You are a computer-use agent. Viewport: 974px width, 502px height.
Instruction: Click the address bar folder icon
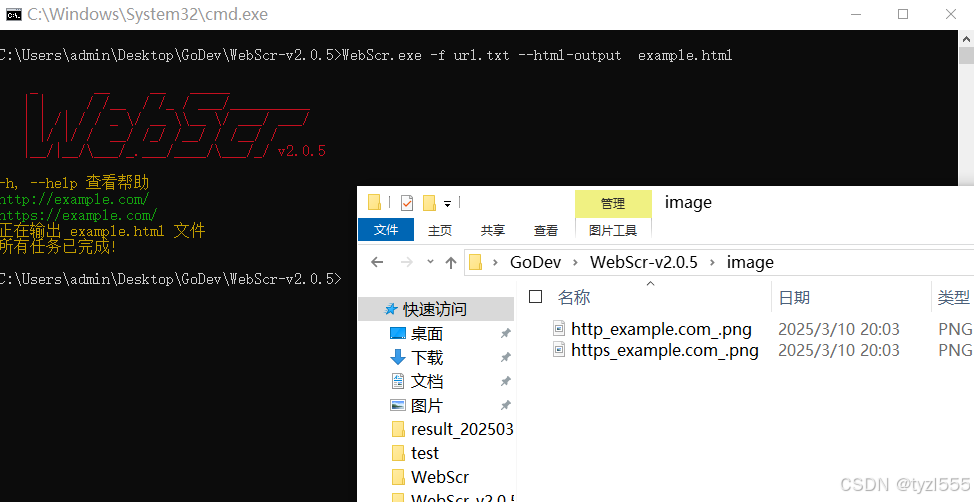point(476,262)
